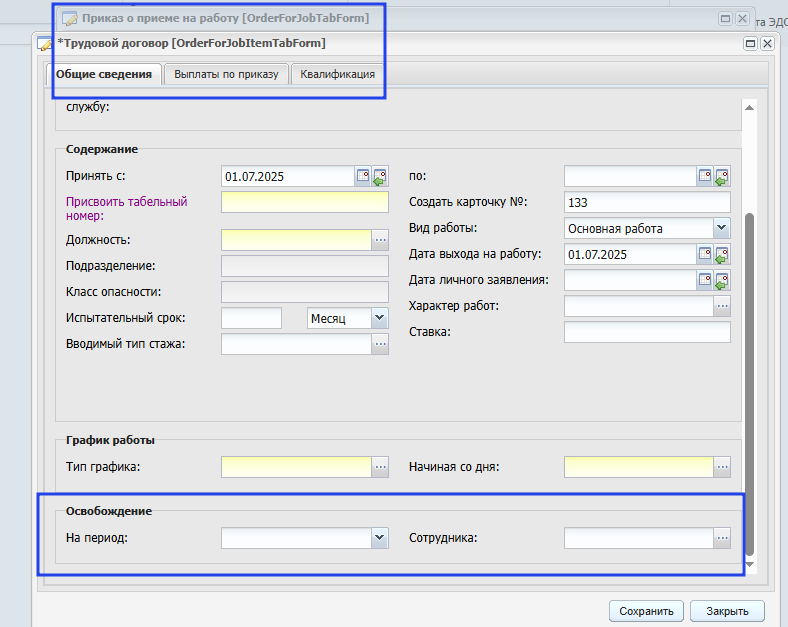Open Сотрудника lookup ellipsis button

pyautogui.click(x=722, y=538)
